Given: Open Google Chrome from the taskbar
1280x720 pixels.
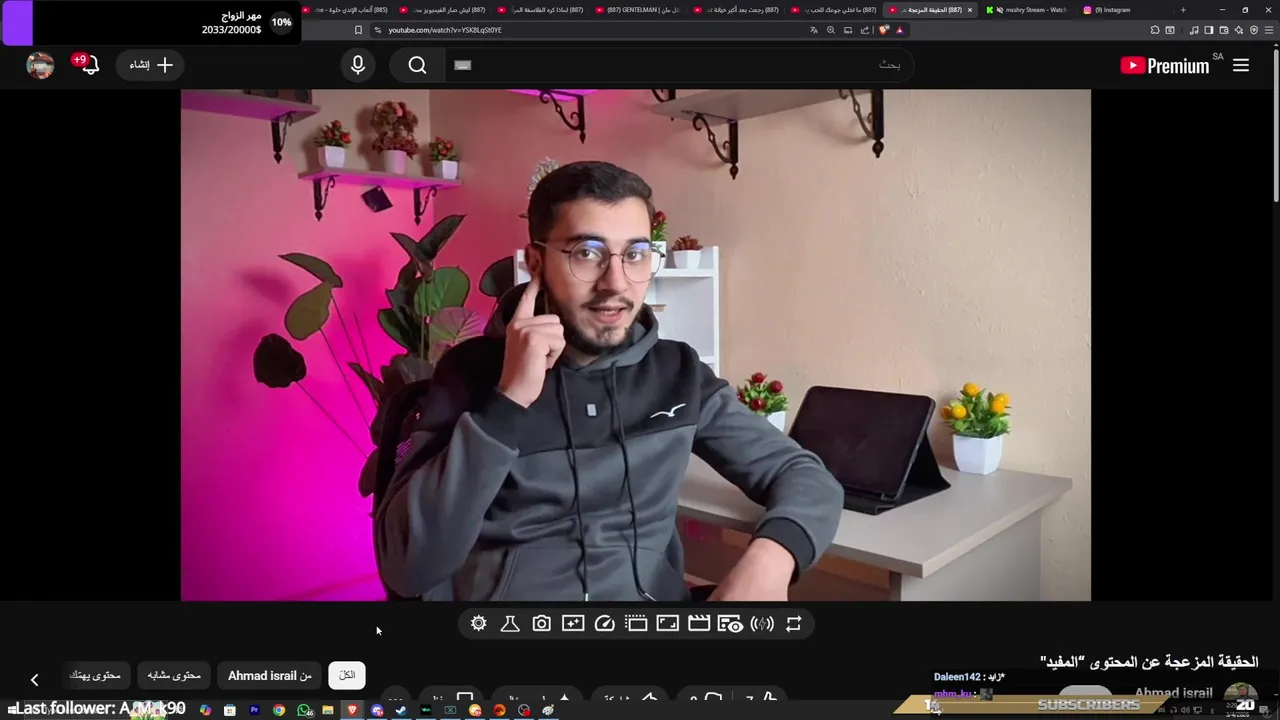Looking at the screenshot, I should (x=279, y=710).
